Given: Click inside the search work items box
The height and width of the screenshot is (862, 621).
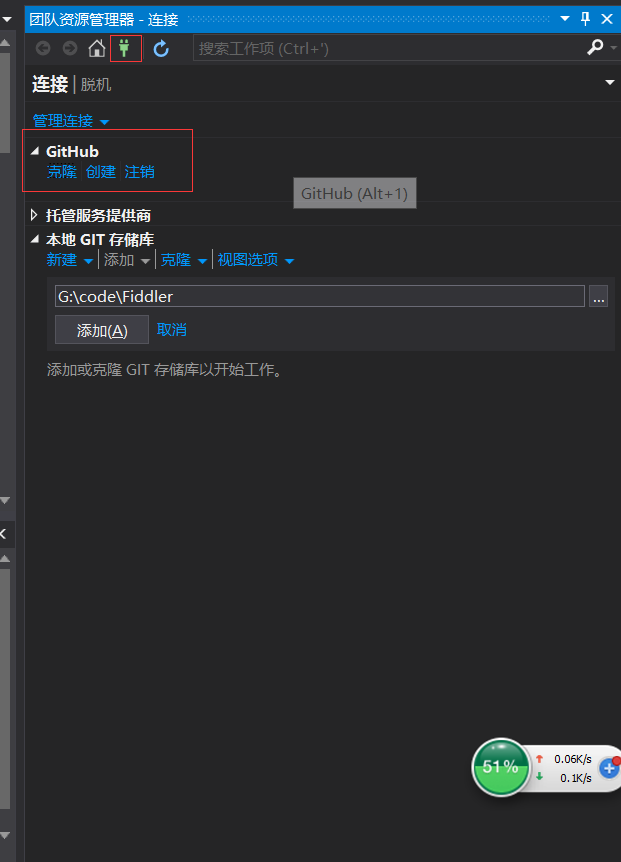Looking at the screenshot, I should tap(388, 48).
